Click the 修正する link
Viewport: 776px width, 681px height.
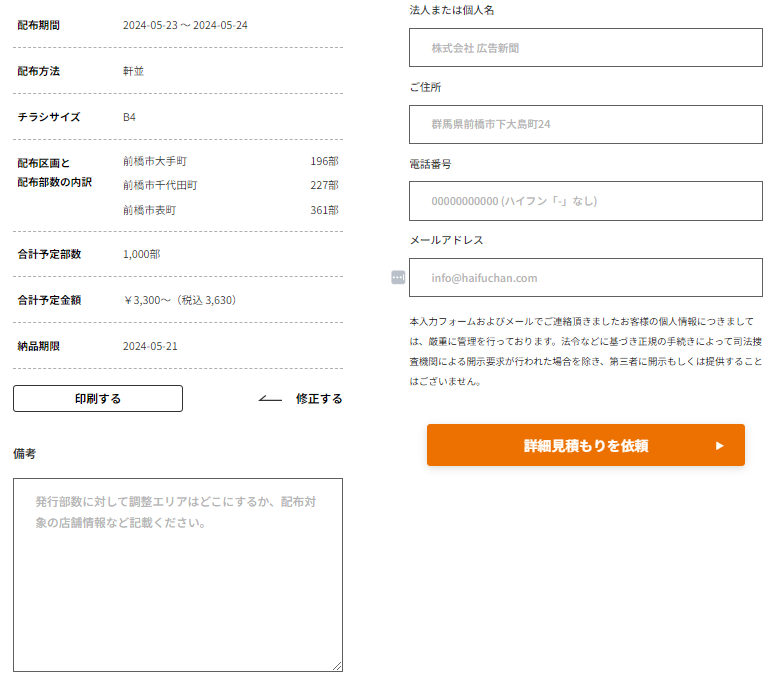pyautogui.click(x=319, y=399)
